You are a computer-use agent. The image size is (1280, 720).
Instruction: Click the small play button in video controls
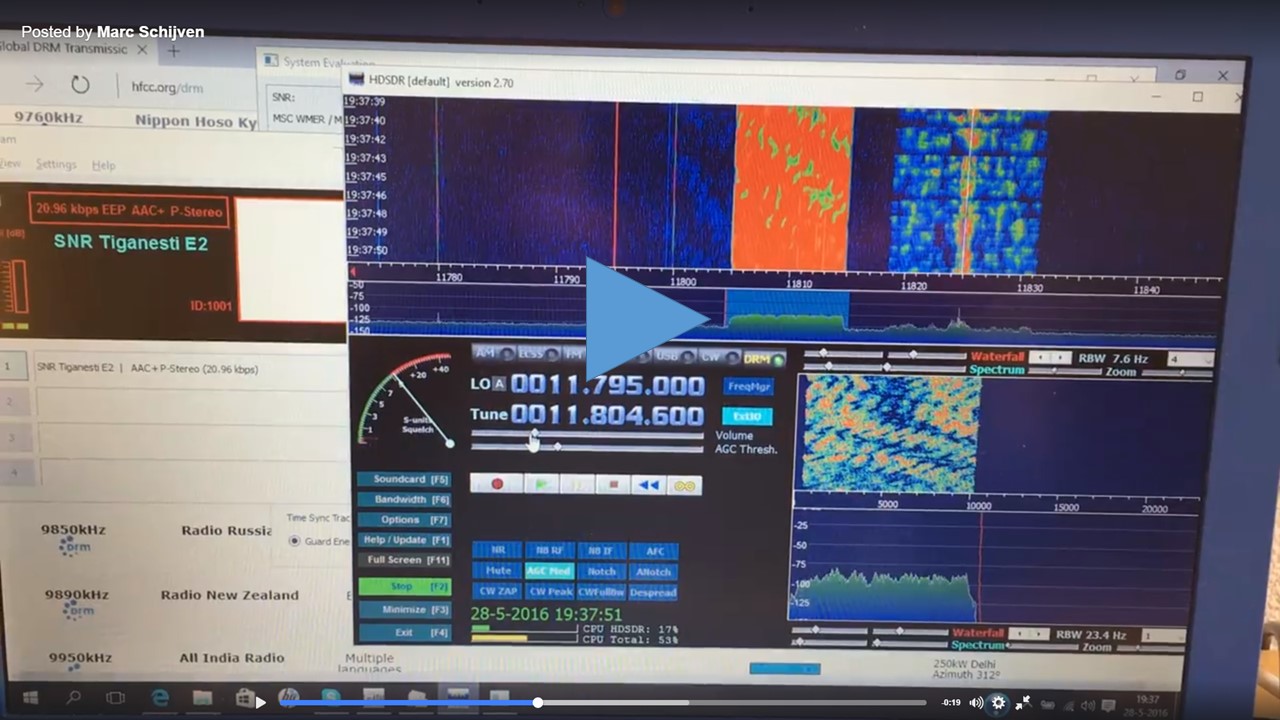[261, 702]
